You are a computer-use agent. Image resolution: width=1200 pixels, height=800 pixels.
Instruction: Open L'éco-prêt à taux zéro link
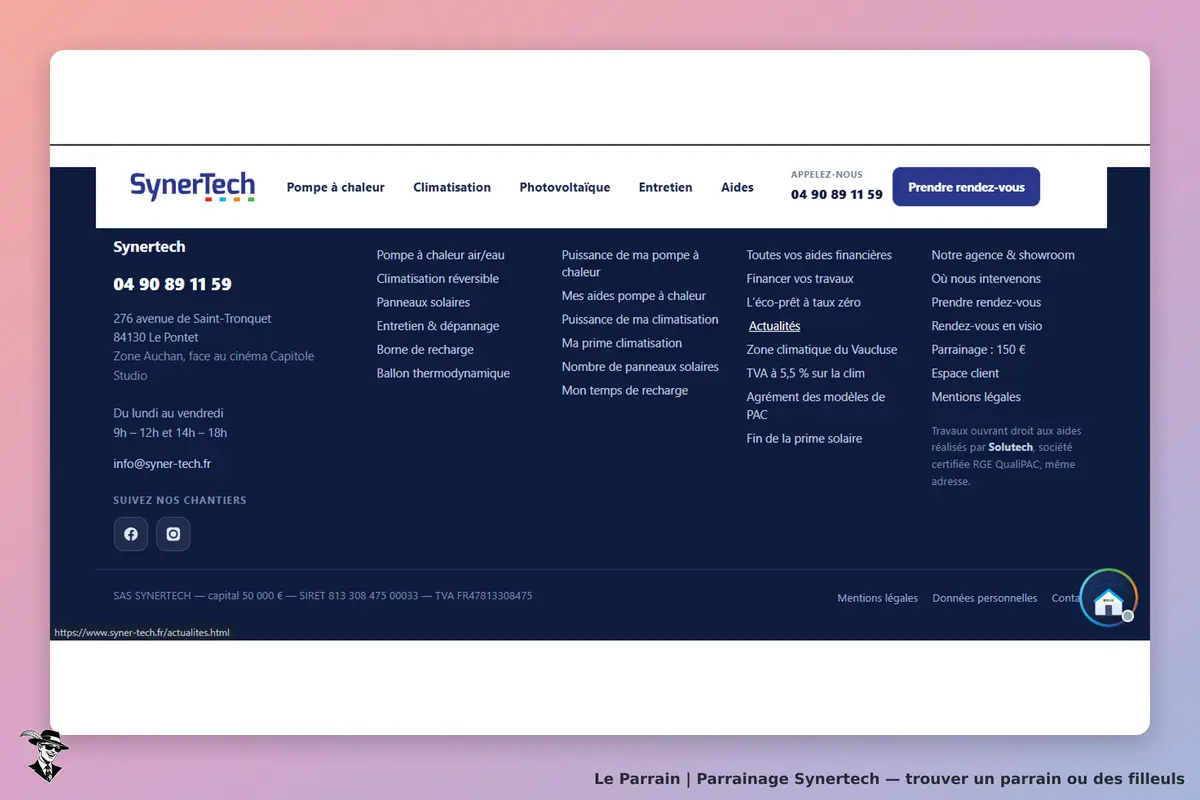tap(803, 302)
